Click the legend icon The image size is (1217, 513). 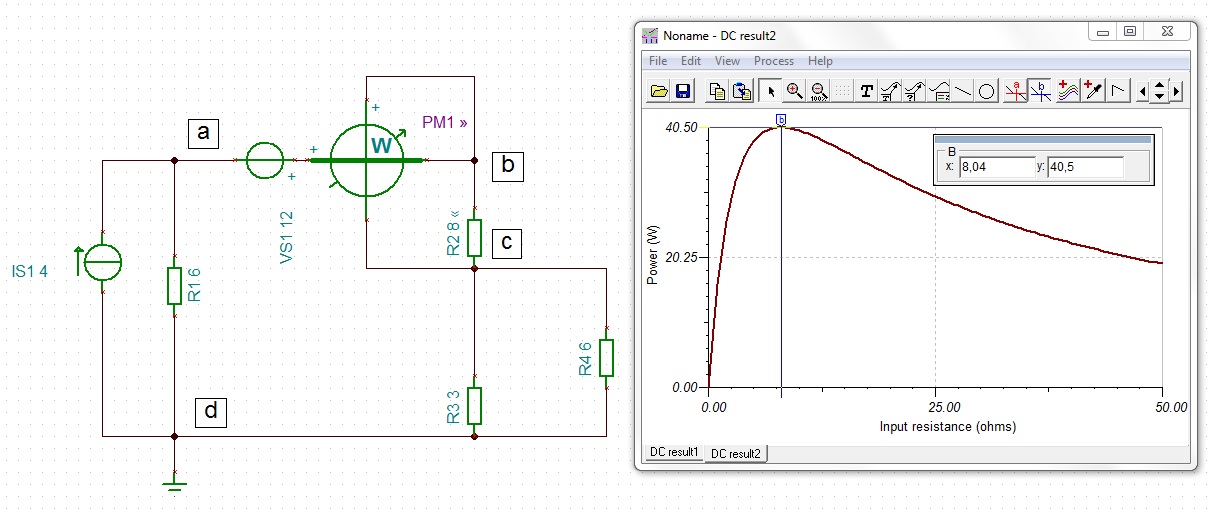coord(939,91)
